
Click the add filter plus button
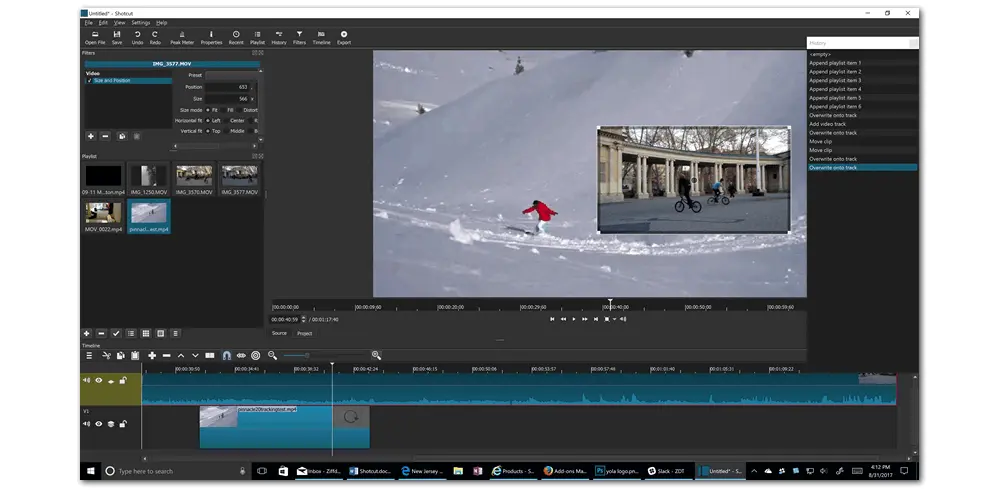click(90, 135)
